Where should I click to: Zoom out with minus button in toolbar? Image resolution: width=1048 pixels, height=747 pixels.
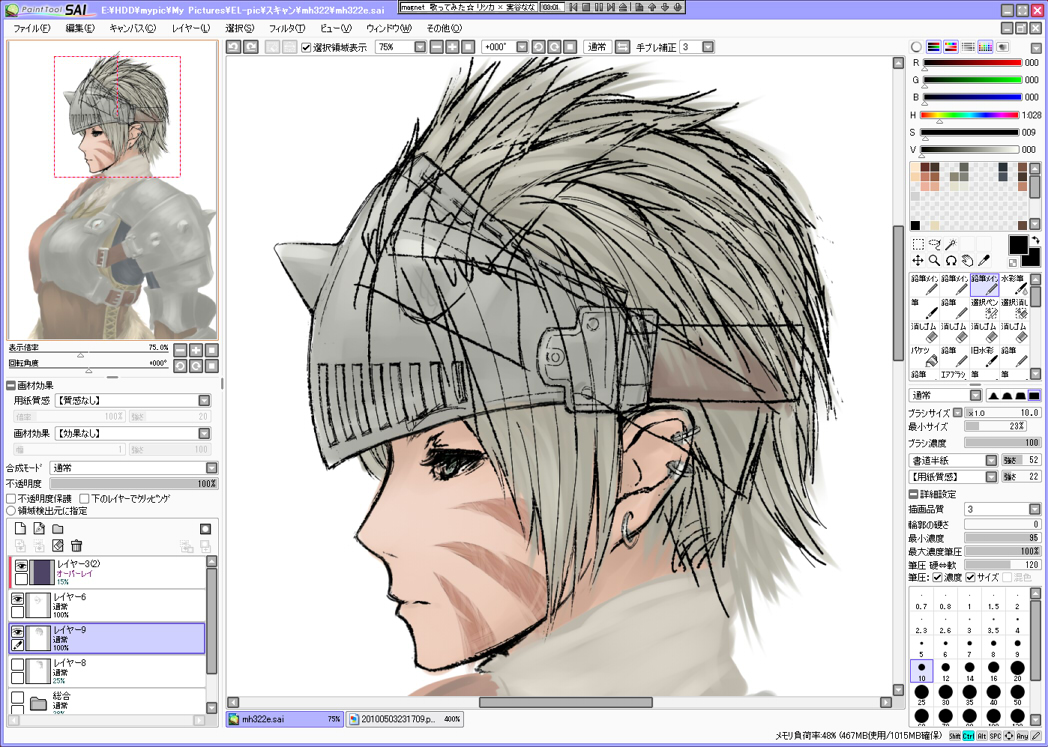(x=436, y=47)
